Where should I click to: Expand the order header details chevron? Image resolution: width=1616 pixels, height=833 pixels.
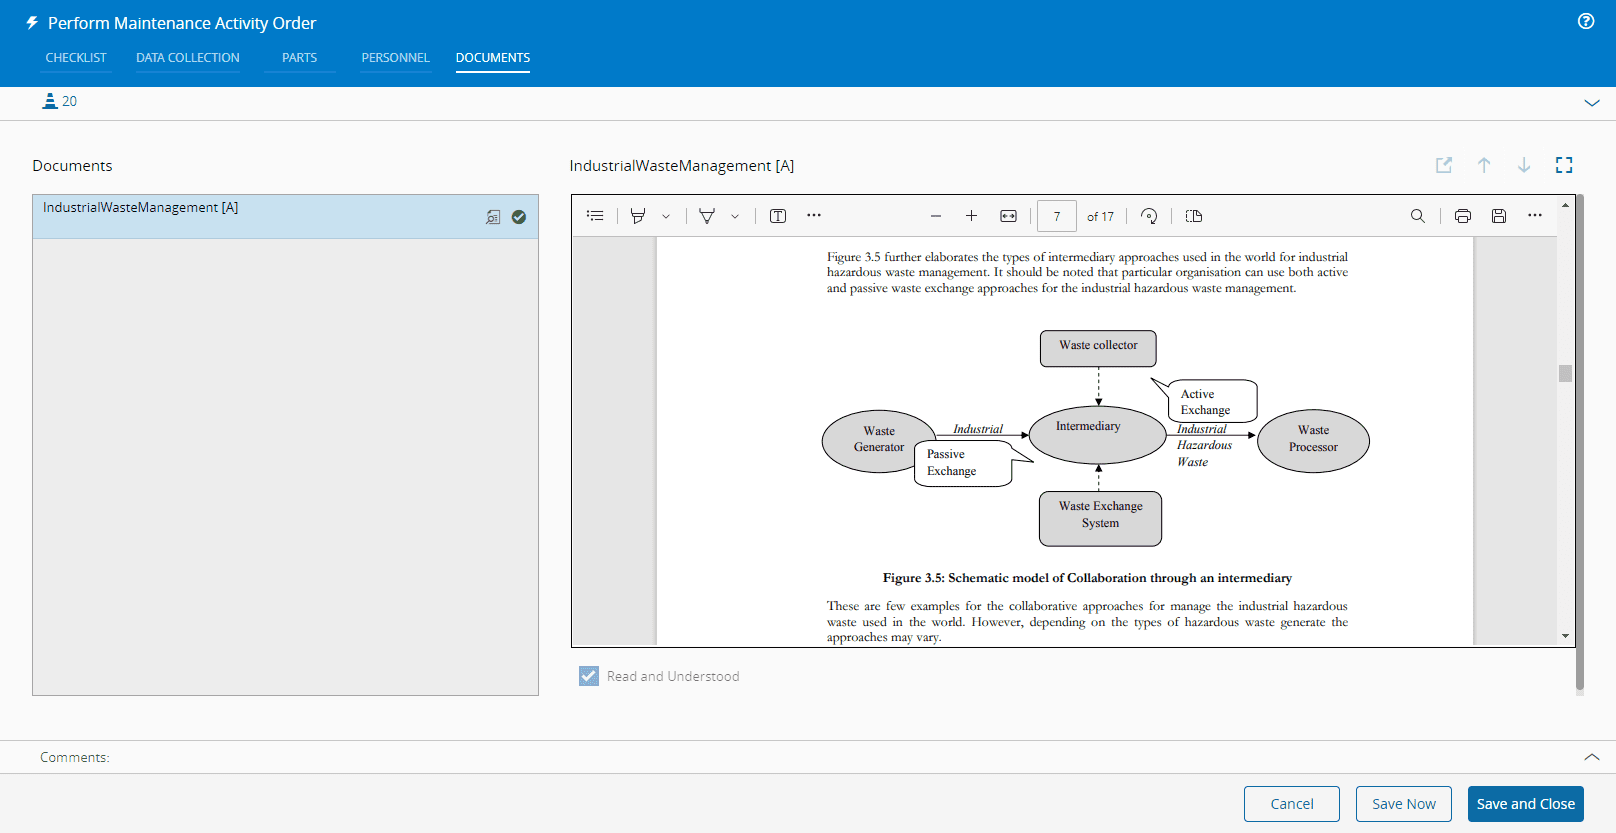coord(1592,103)
